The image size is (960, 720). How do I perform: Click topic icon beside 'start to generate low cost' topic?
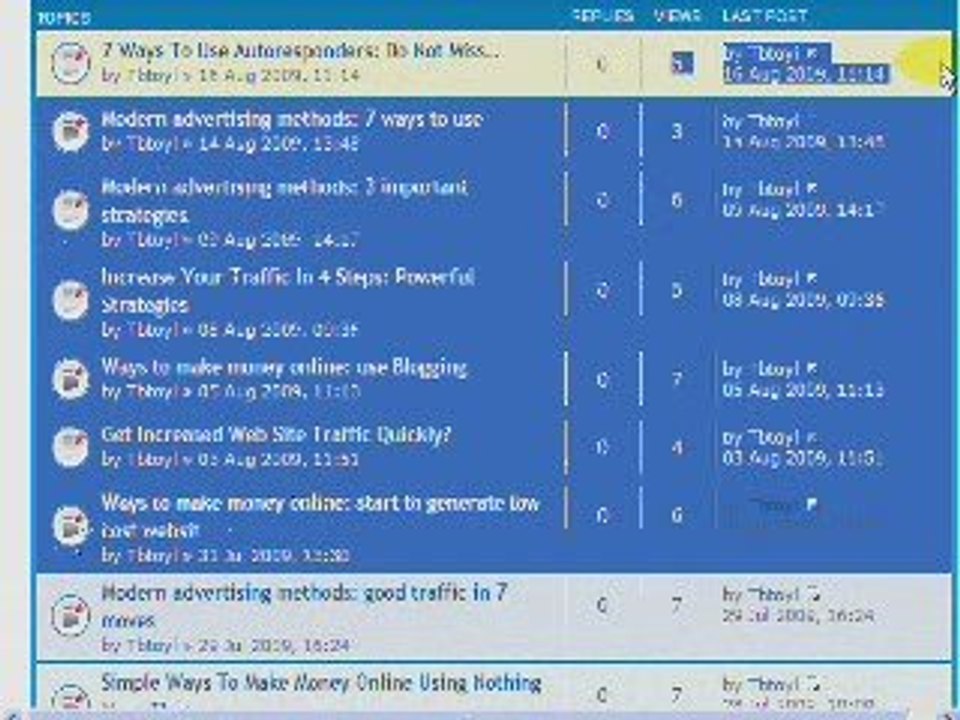[71, 525]
